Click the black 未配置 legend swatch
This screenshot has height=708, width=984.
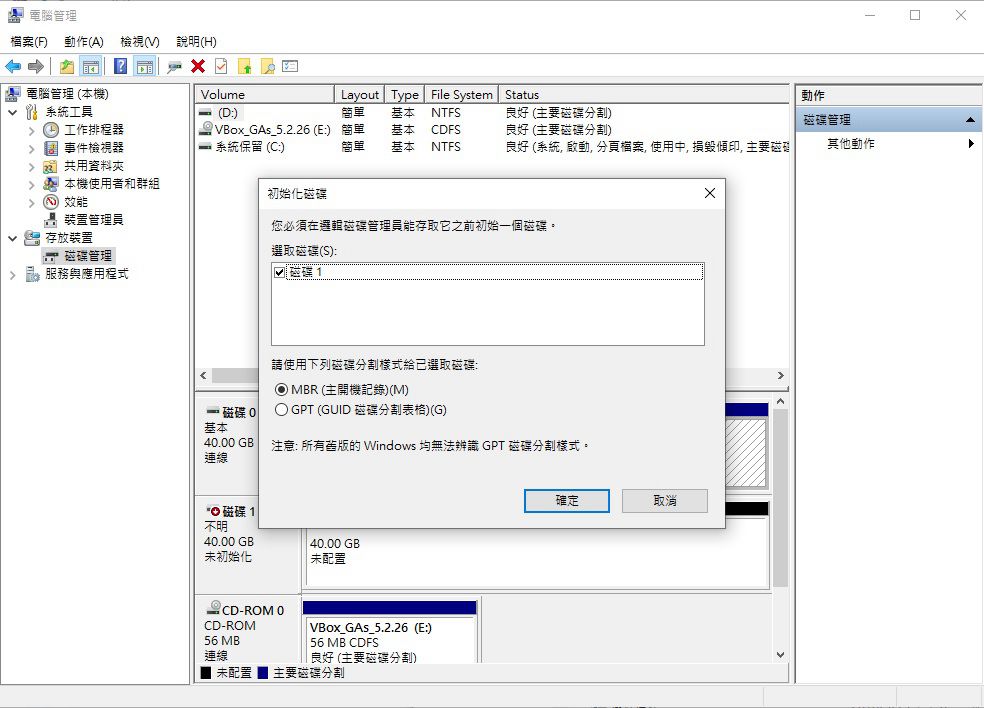[206, 673]
